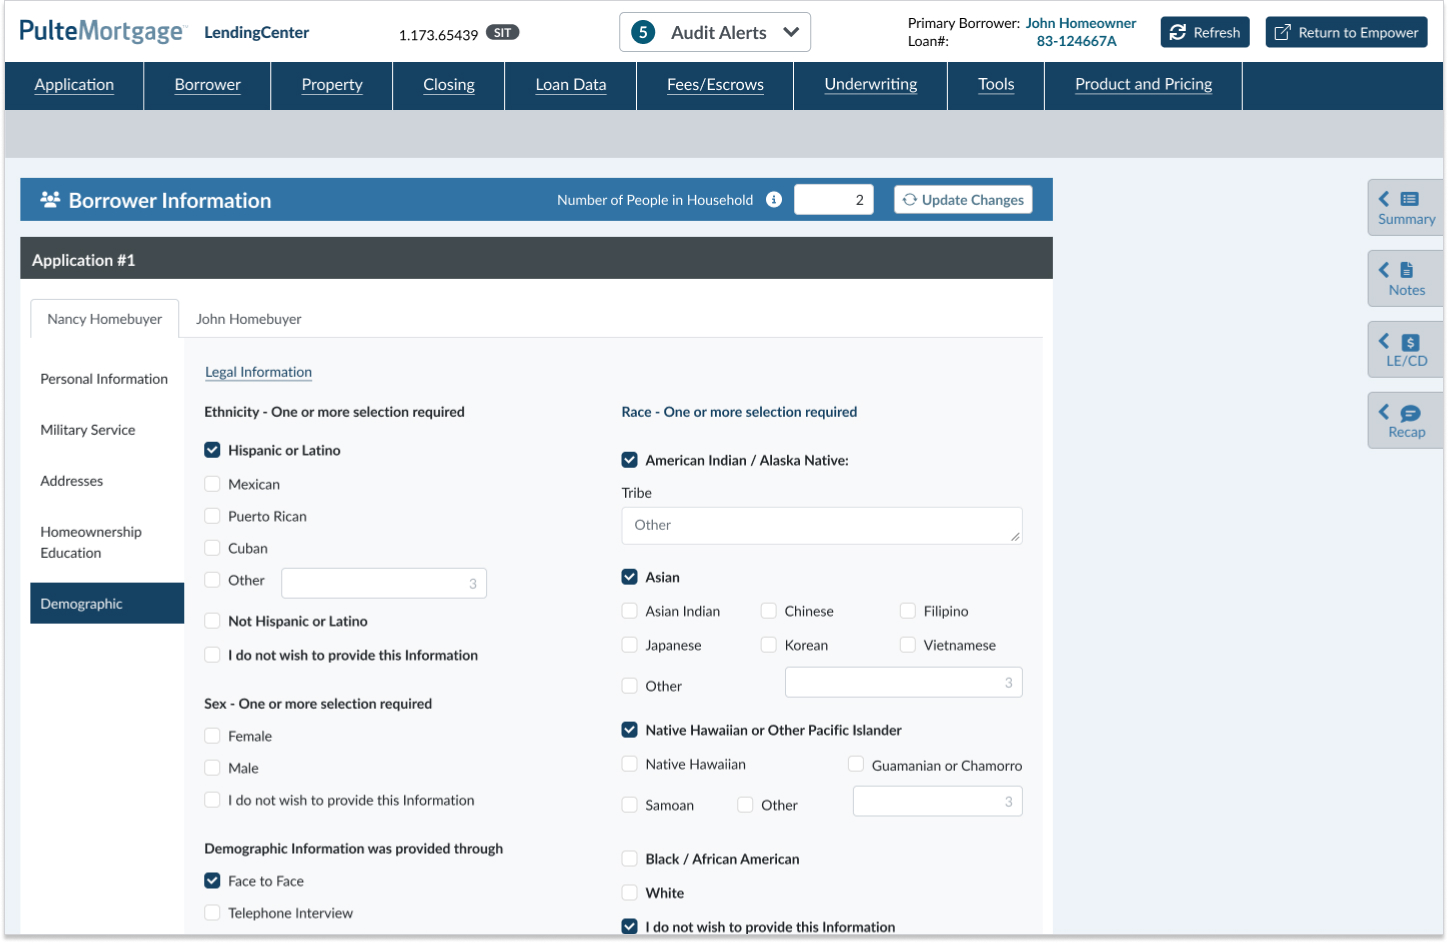Click the household info circle icon
This screenshot has width=1448, height=943.
[x=774, y=200]
